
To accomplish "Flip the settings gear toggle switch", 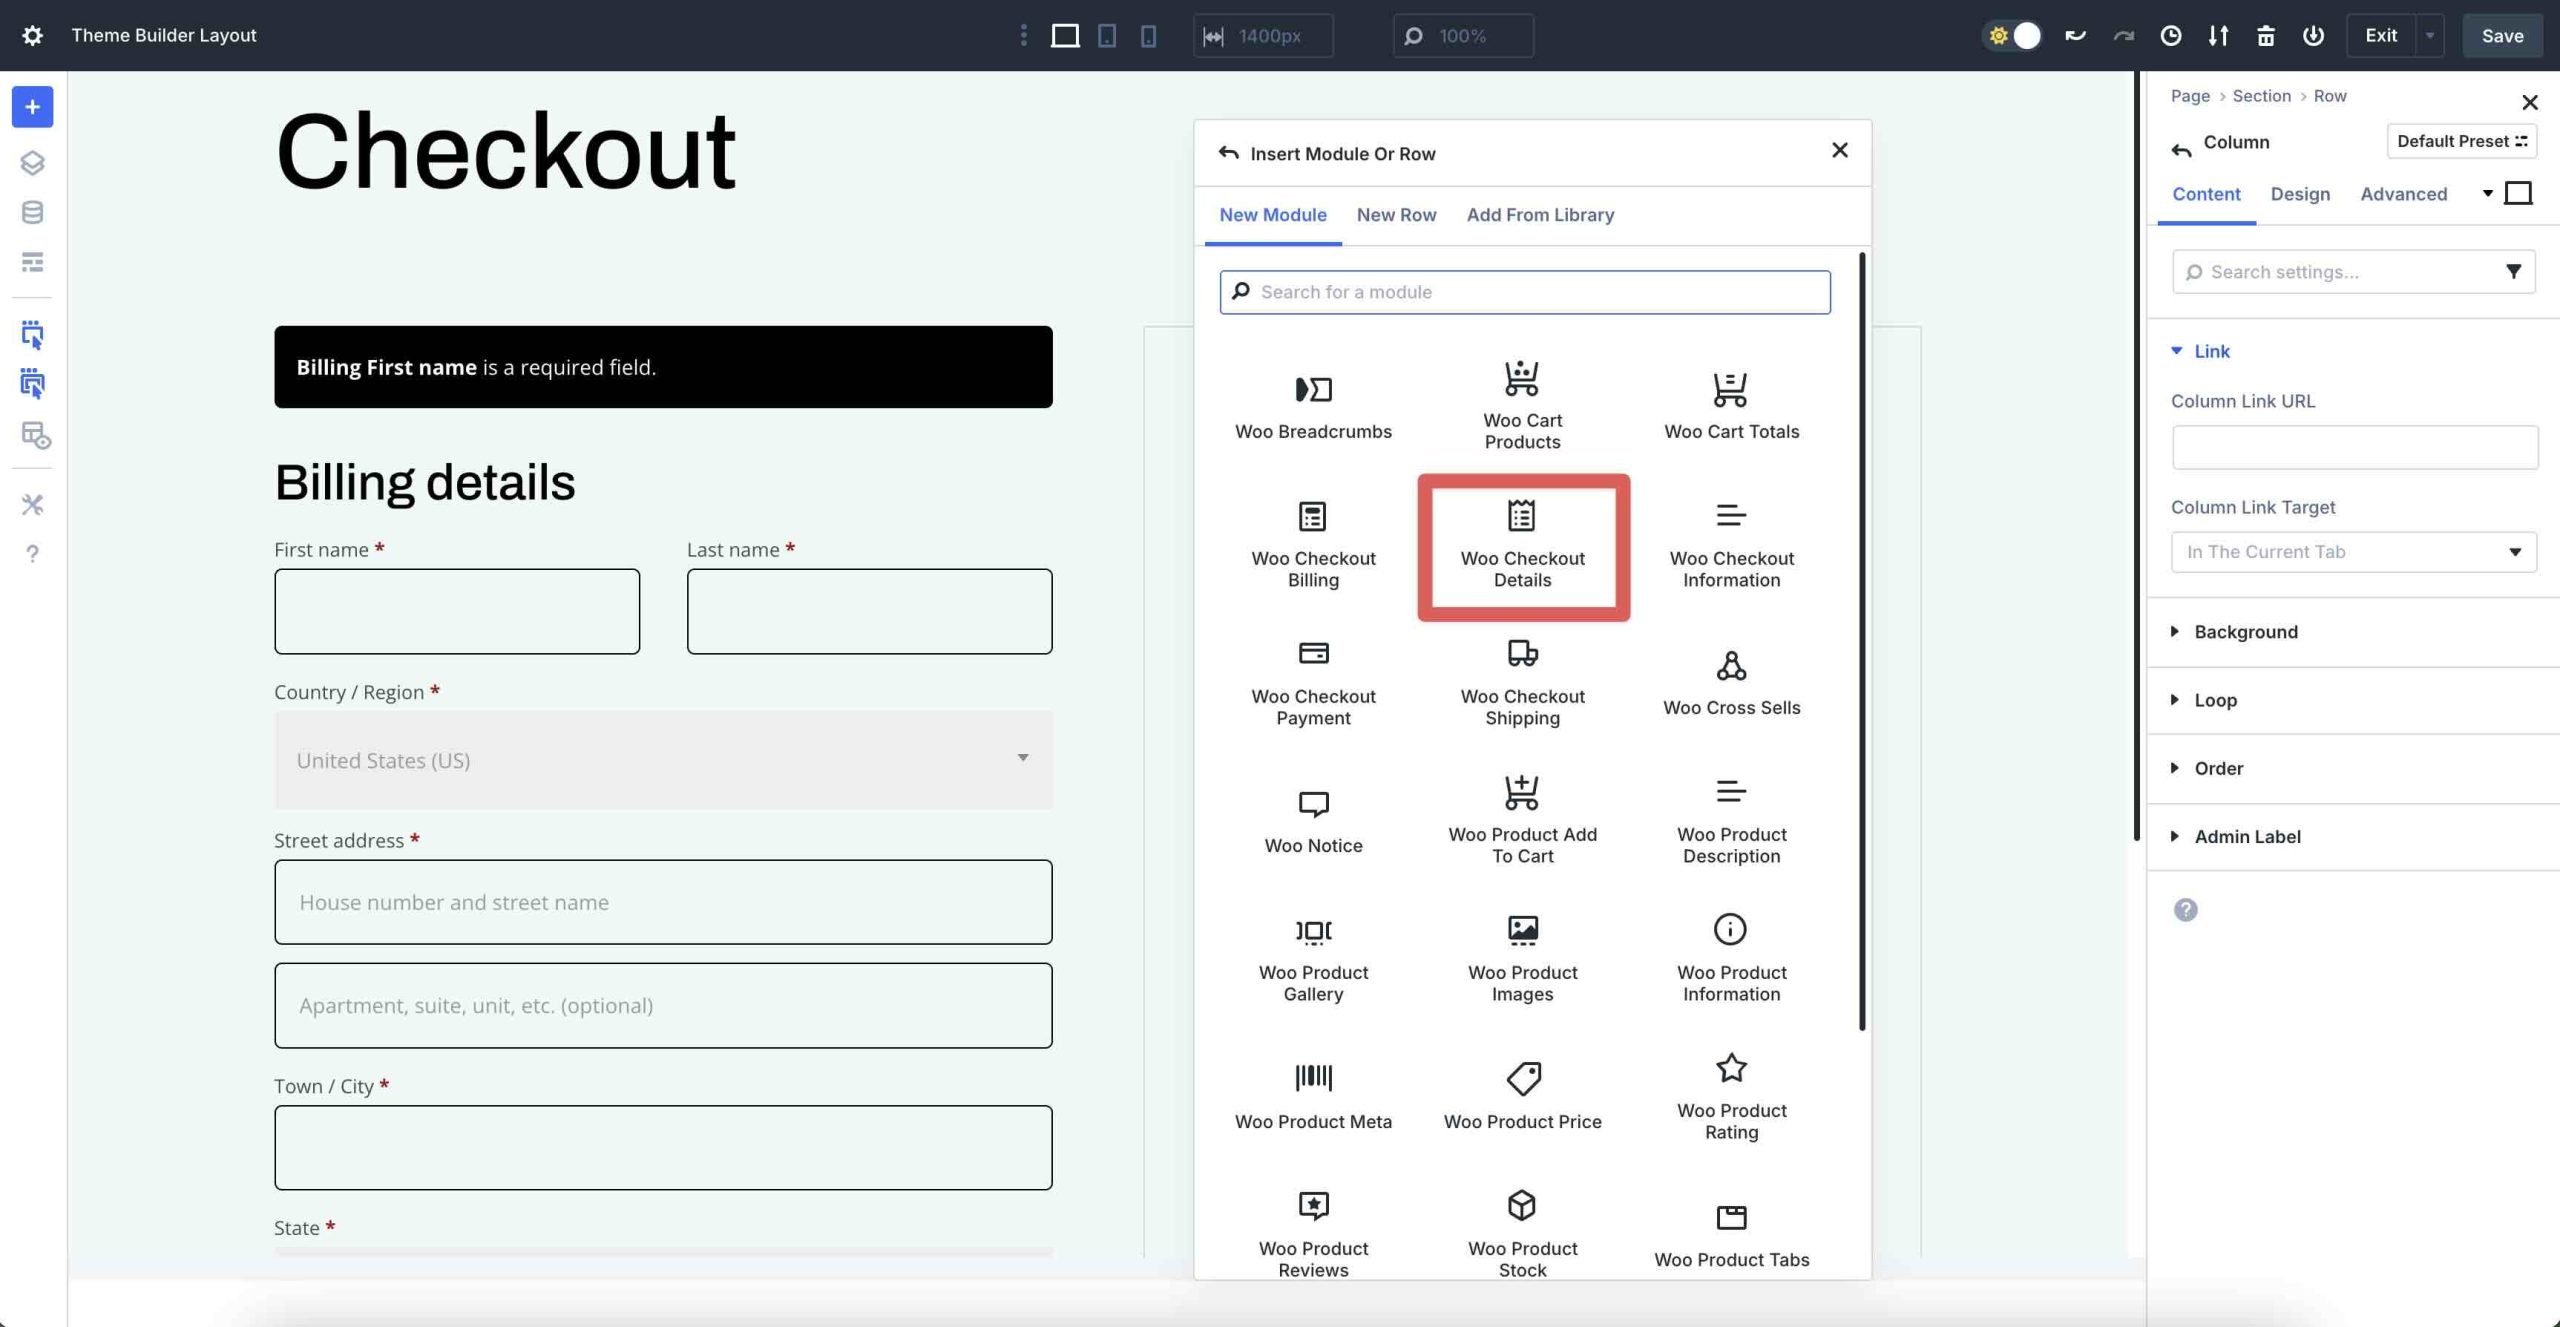I will point(2012,35).
